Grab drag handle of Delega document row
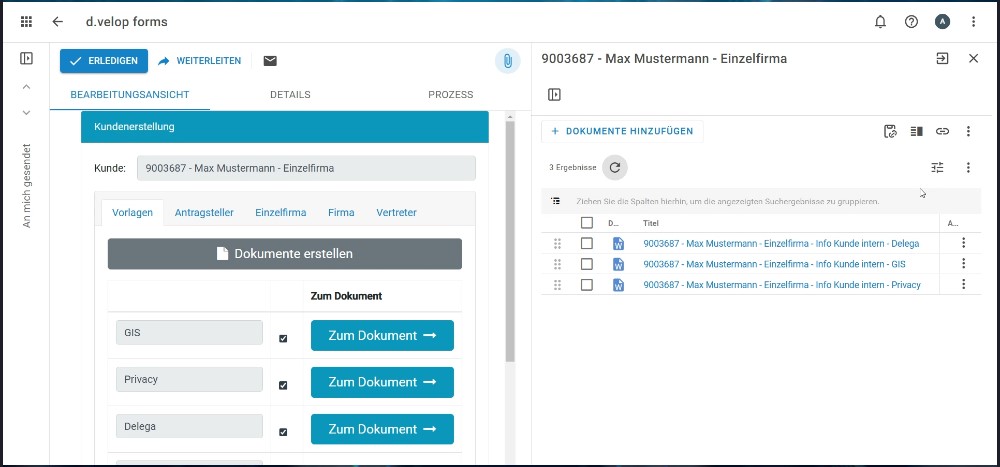The width and height of the screenshot is (1000, 467). click(x=557, y=243)
